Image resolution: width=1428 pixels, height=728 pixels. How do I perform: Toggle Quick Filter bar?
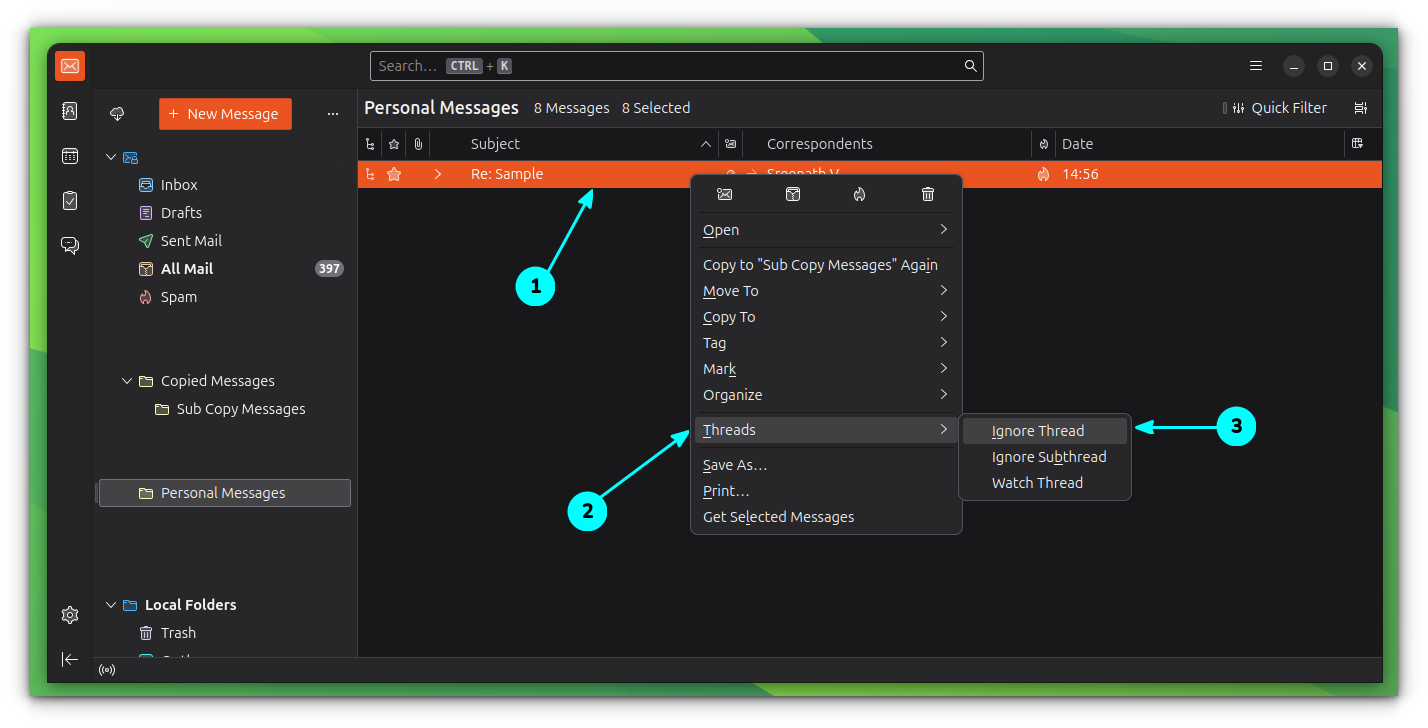1279,108
